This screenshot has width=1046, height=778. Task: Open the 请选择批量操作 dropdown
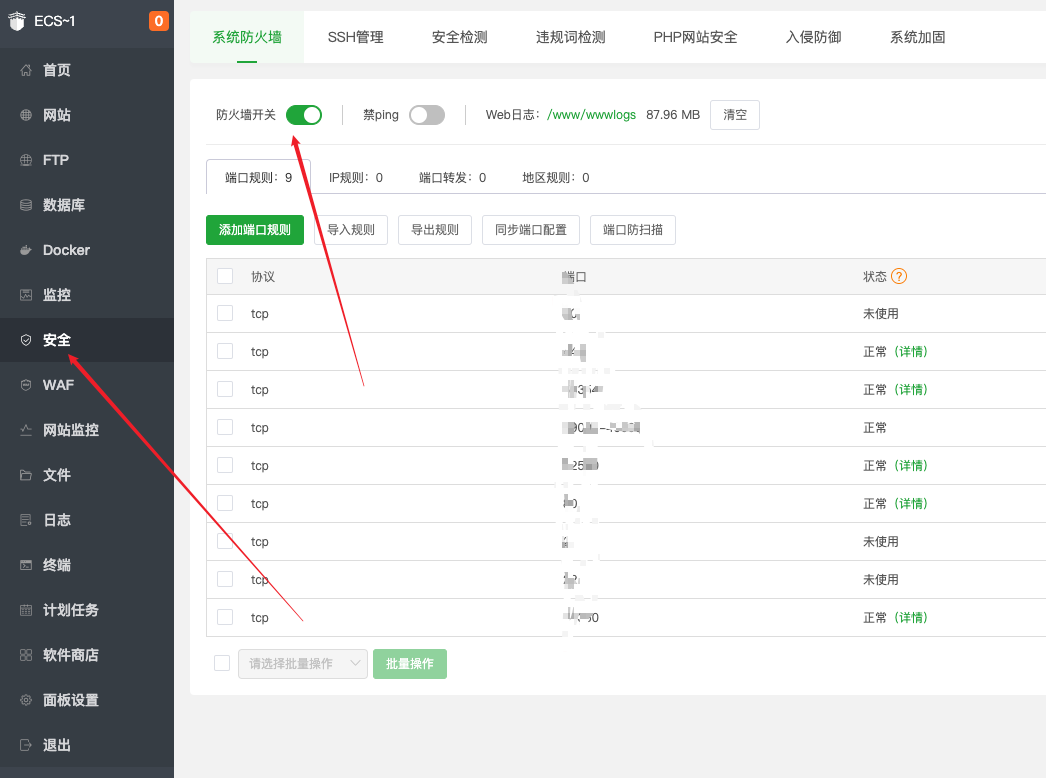click(x=302, y=664)
